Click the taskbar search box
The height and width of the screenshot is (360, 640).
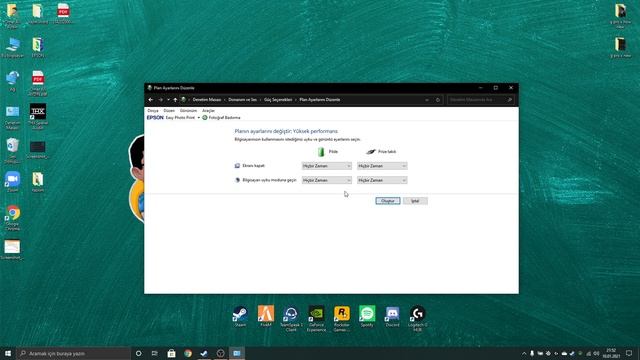click(x=73, y=353)
